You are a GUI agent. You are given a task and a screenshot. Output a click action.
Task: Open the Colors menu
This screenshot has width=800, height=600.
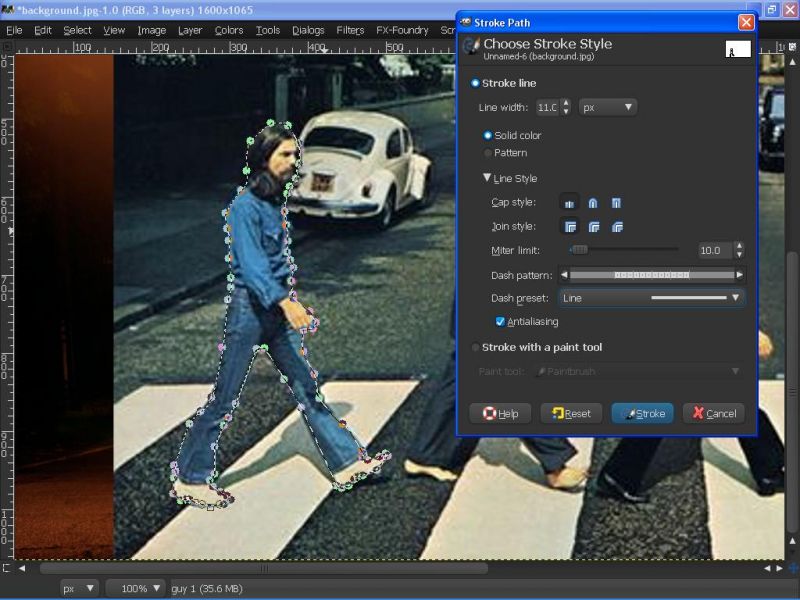[229, 31]
